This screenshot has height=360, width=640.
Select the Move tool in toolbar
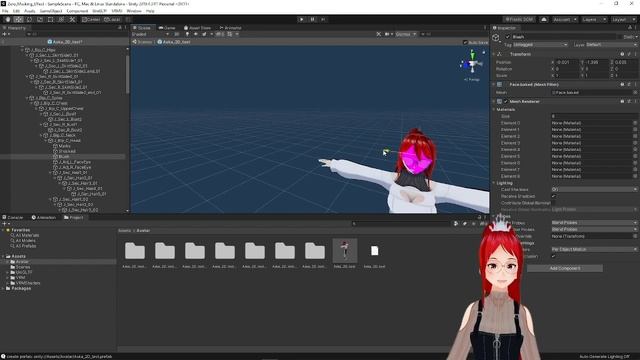[18, 19]
